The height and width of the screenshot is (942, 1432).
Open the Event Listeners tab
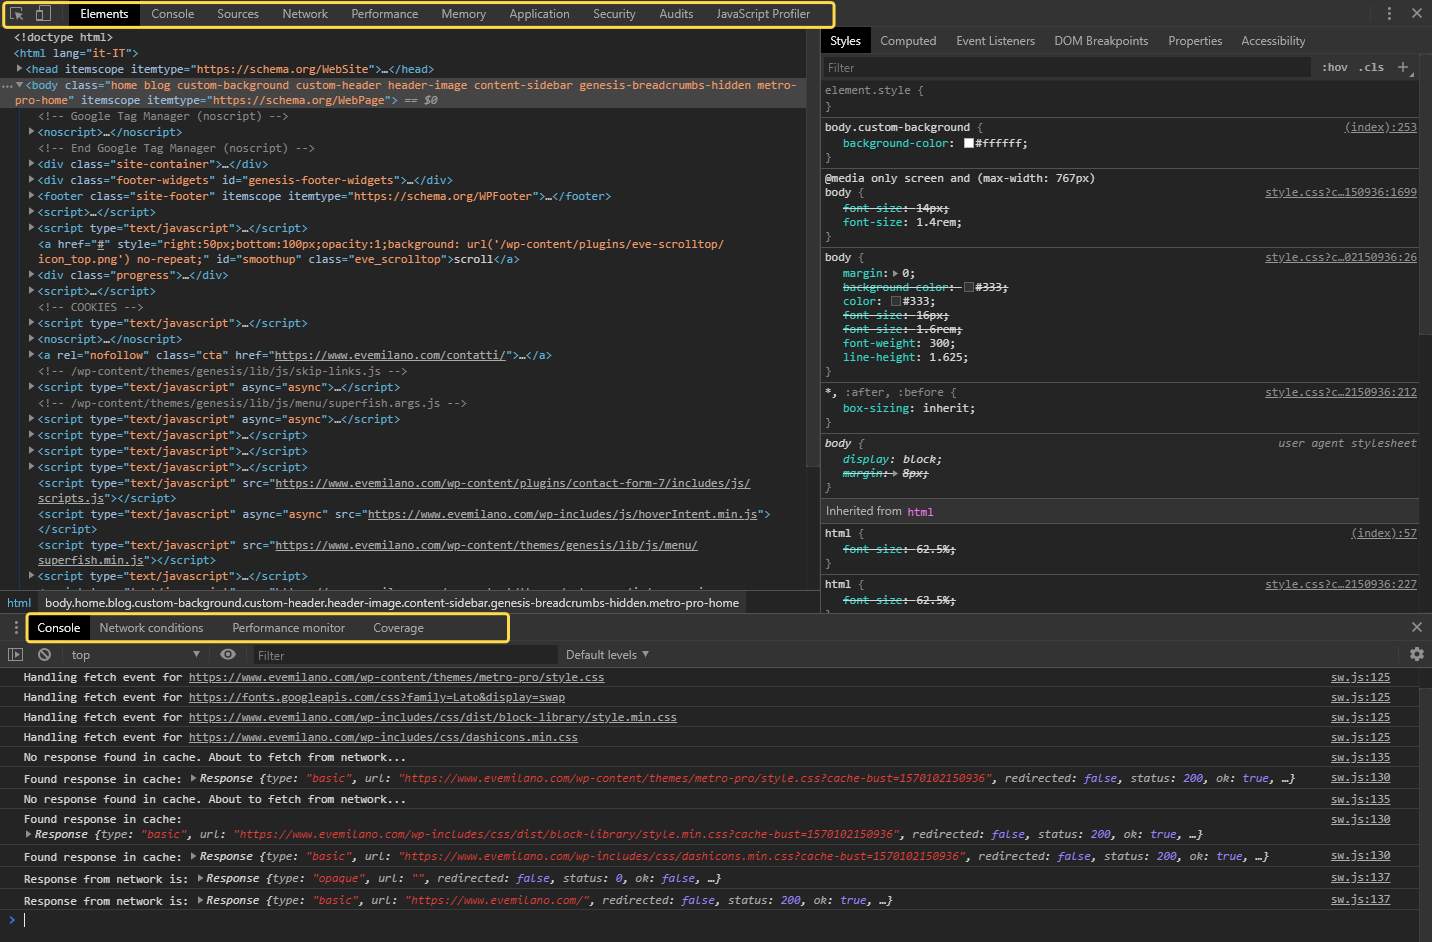click(x=995, y=41)
